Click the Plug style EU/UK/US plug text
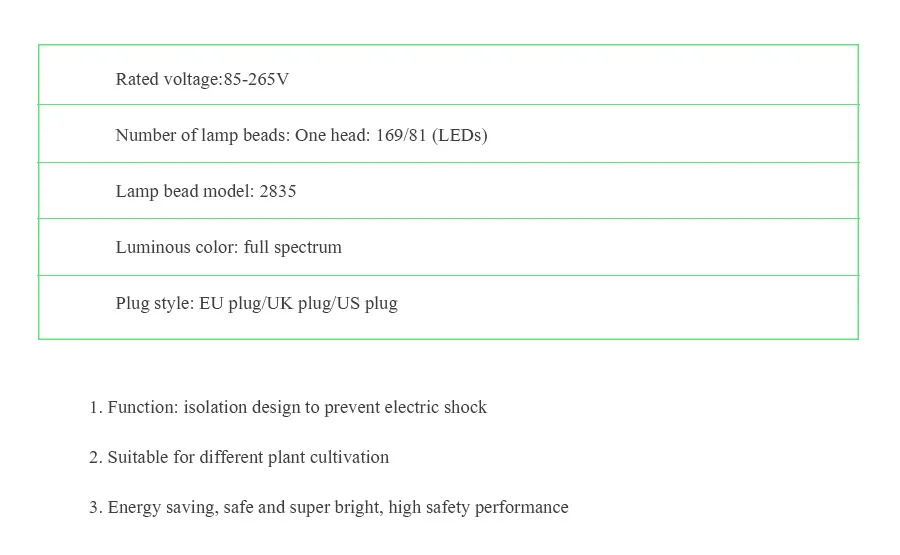The height and width of the screenshot is (555, 900). 257,303
